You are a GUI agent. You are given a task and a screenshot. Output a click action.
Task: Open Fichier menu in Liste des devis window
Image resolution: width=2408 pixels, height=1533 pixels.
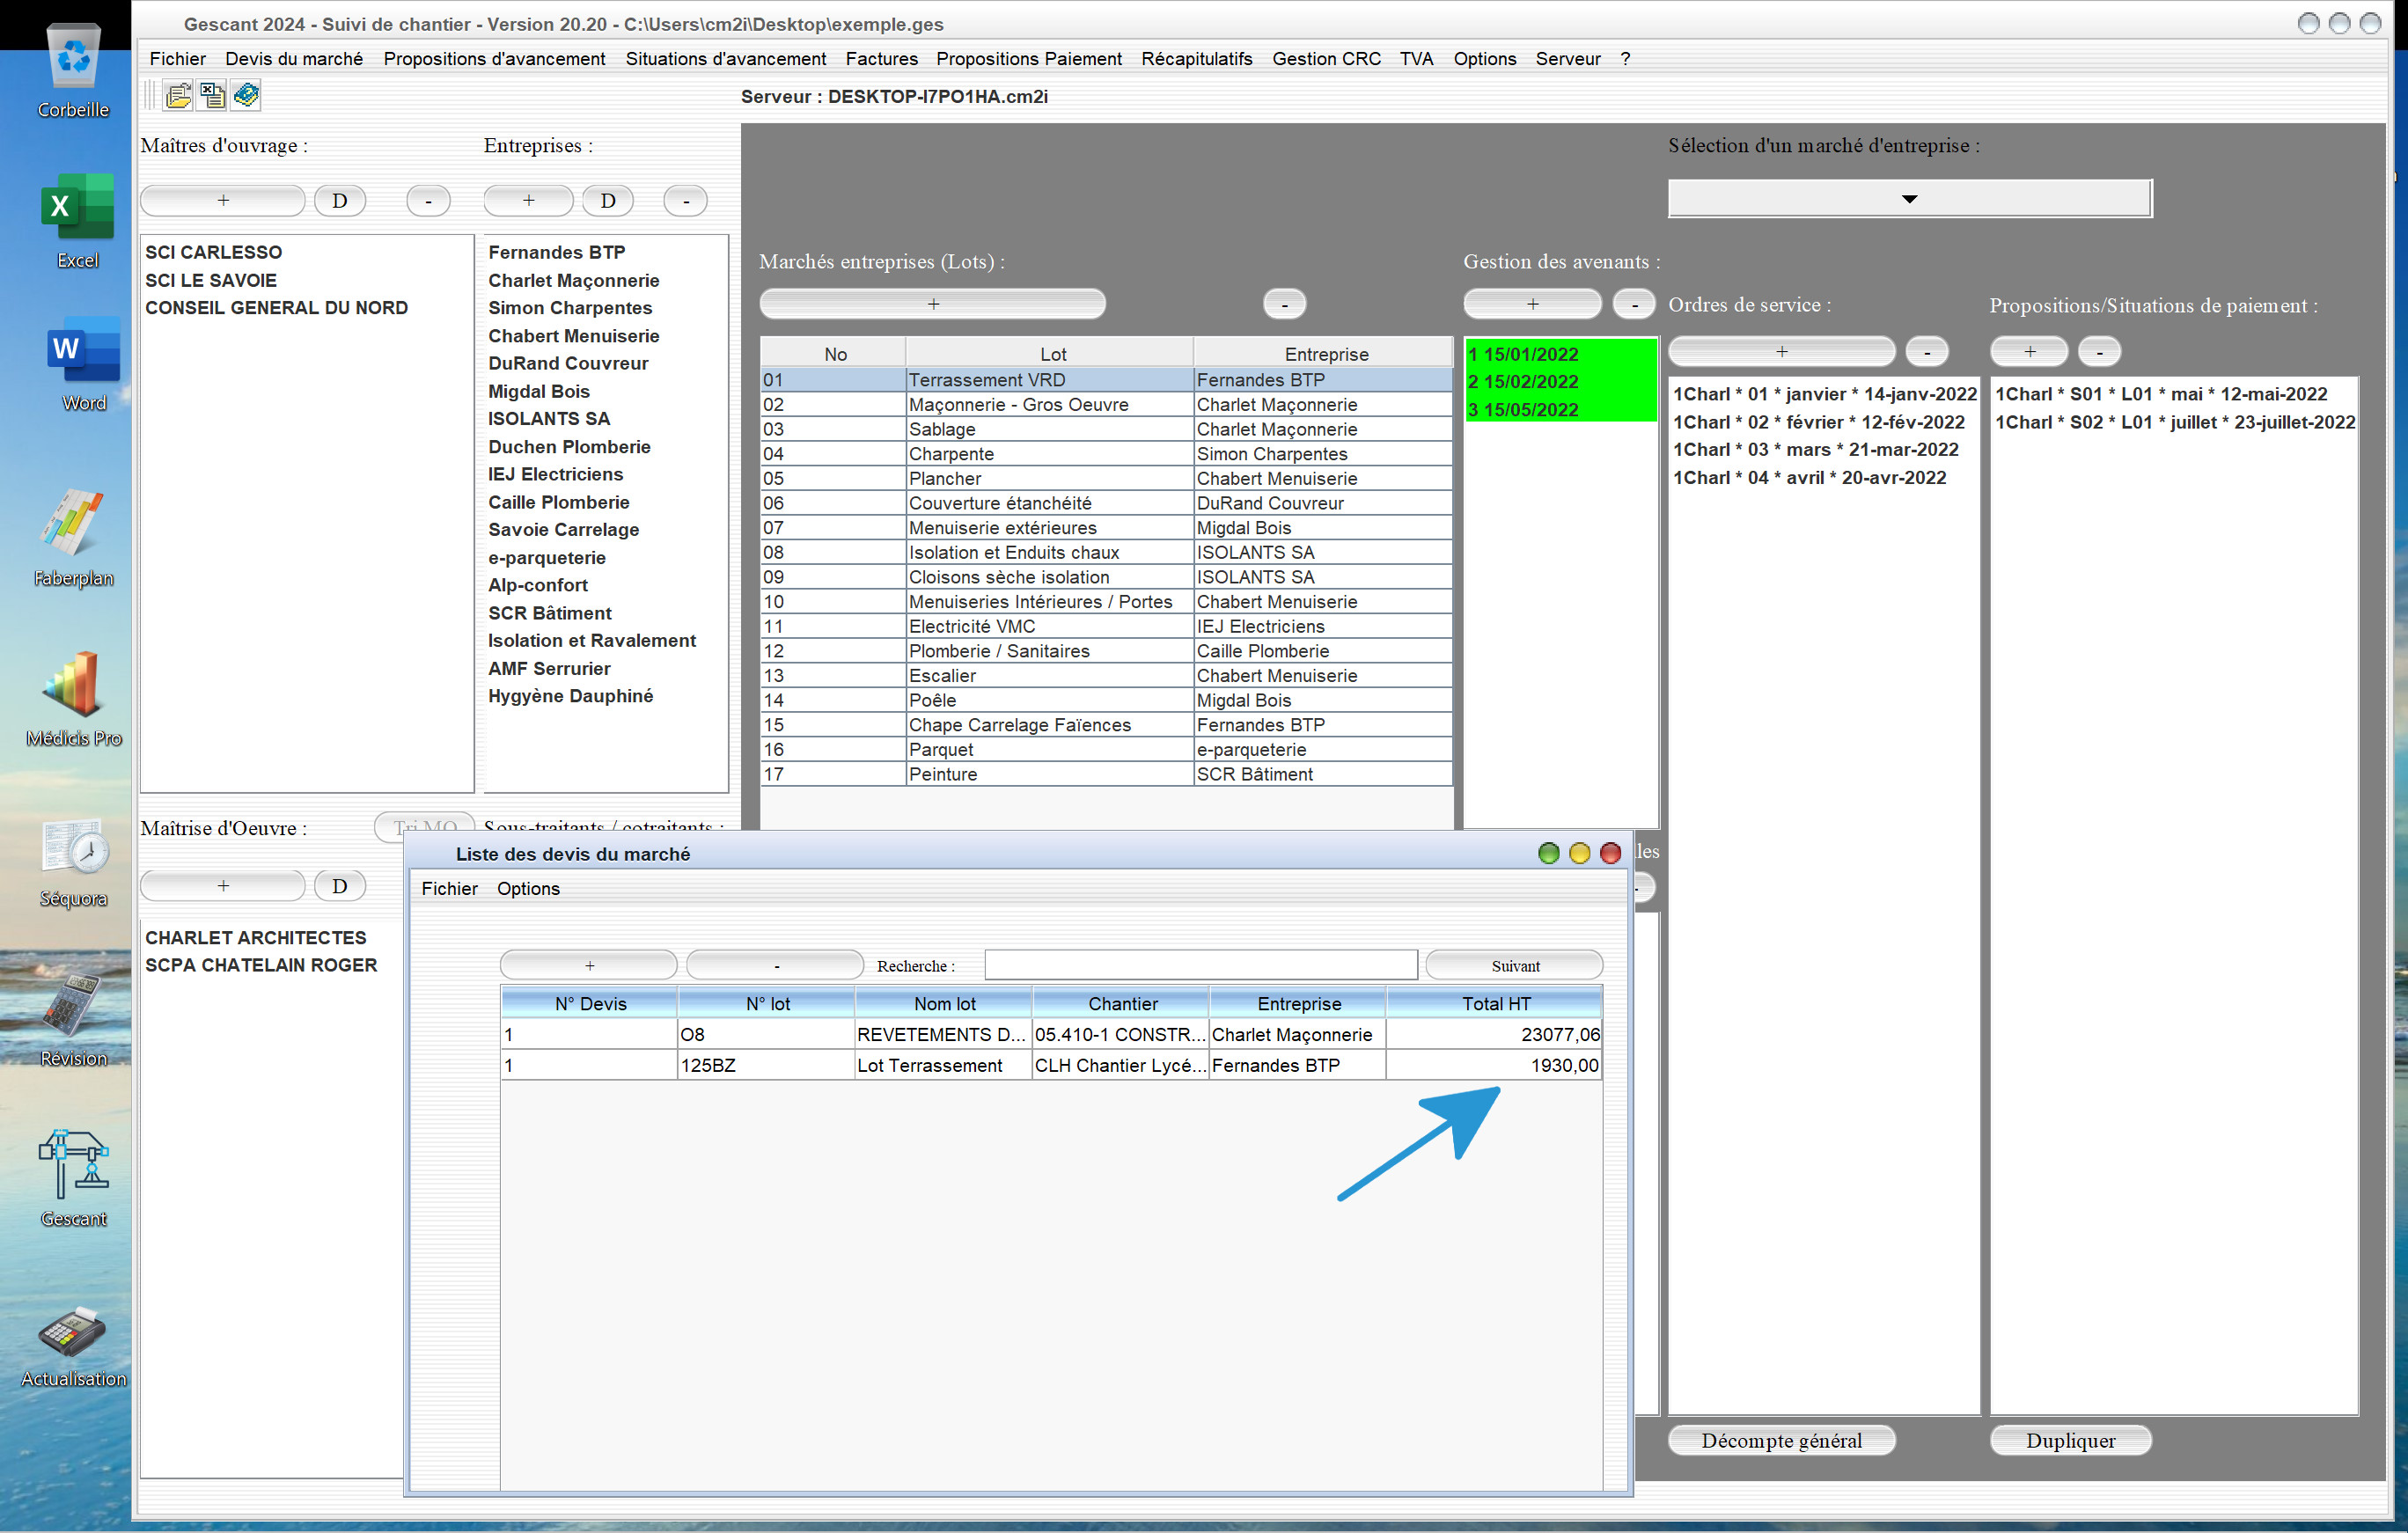(449, 888)
